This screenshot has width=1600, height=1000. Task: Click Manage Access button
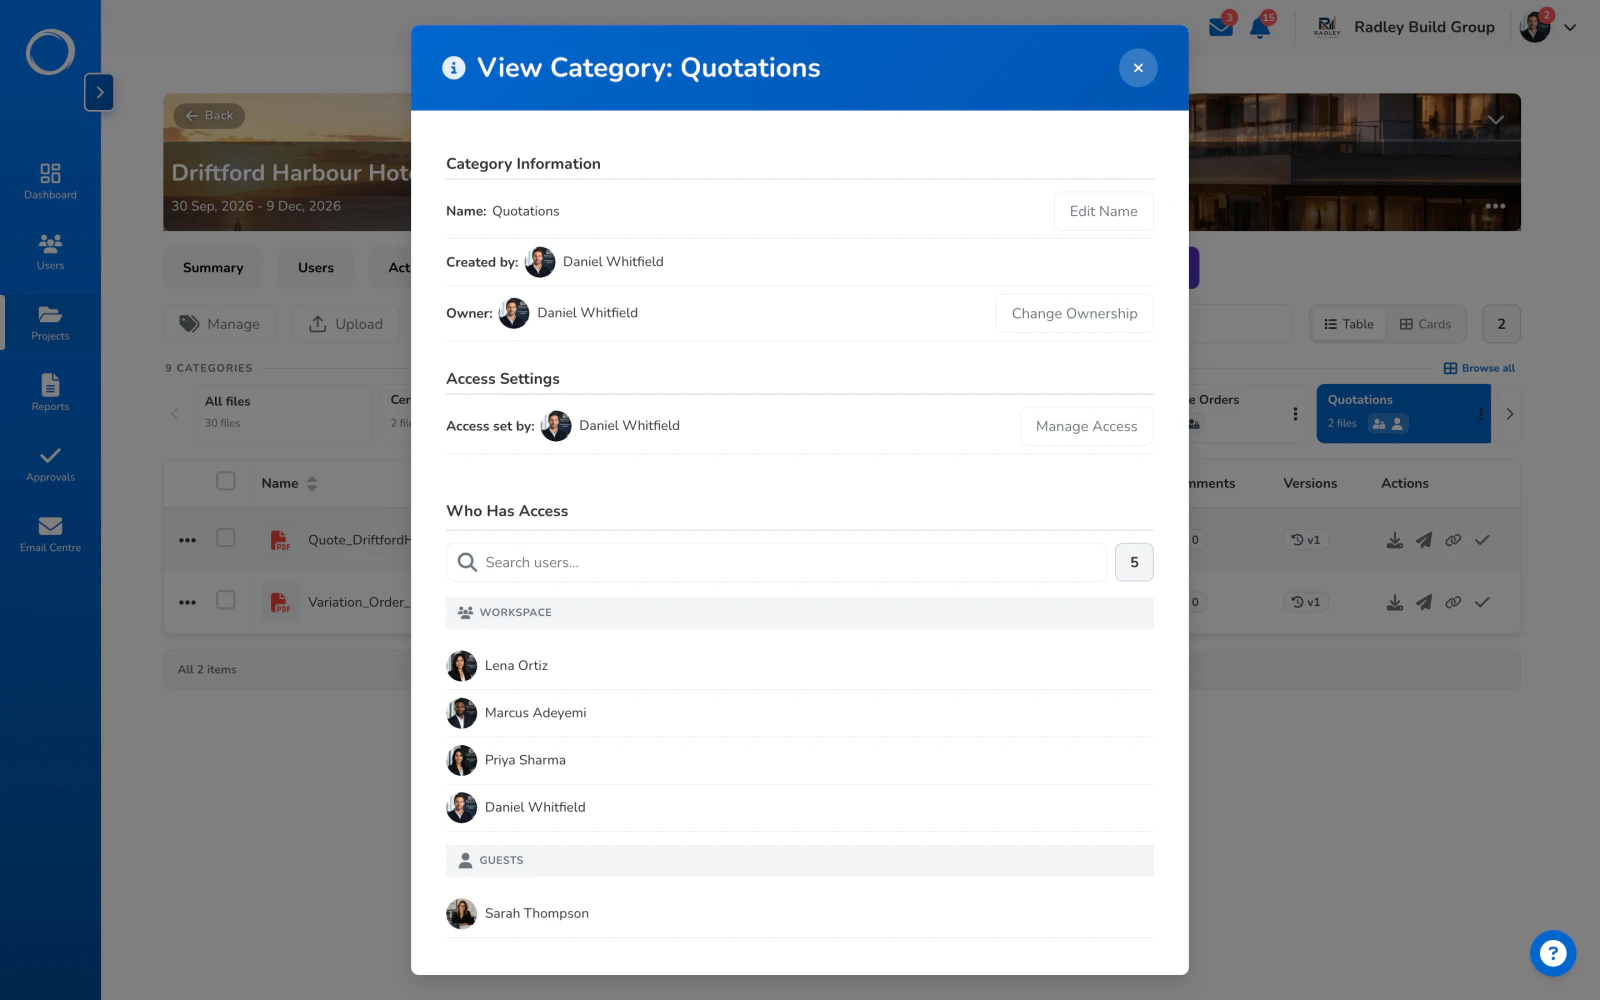tap(1086, 426)
